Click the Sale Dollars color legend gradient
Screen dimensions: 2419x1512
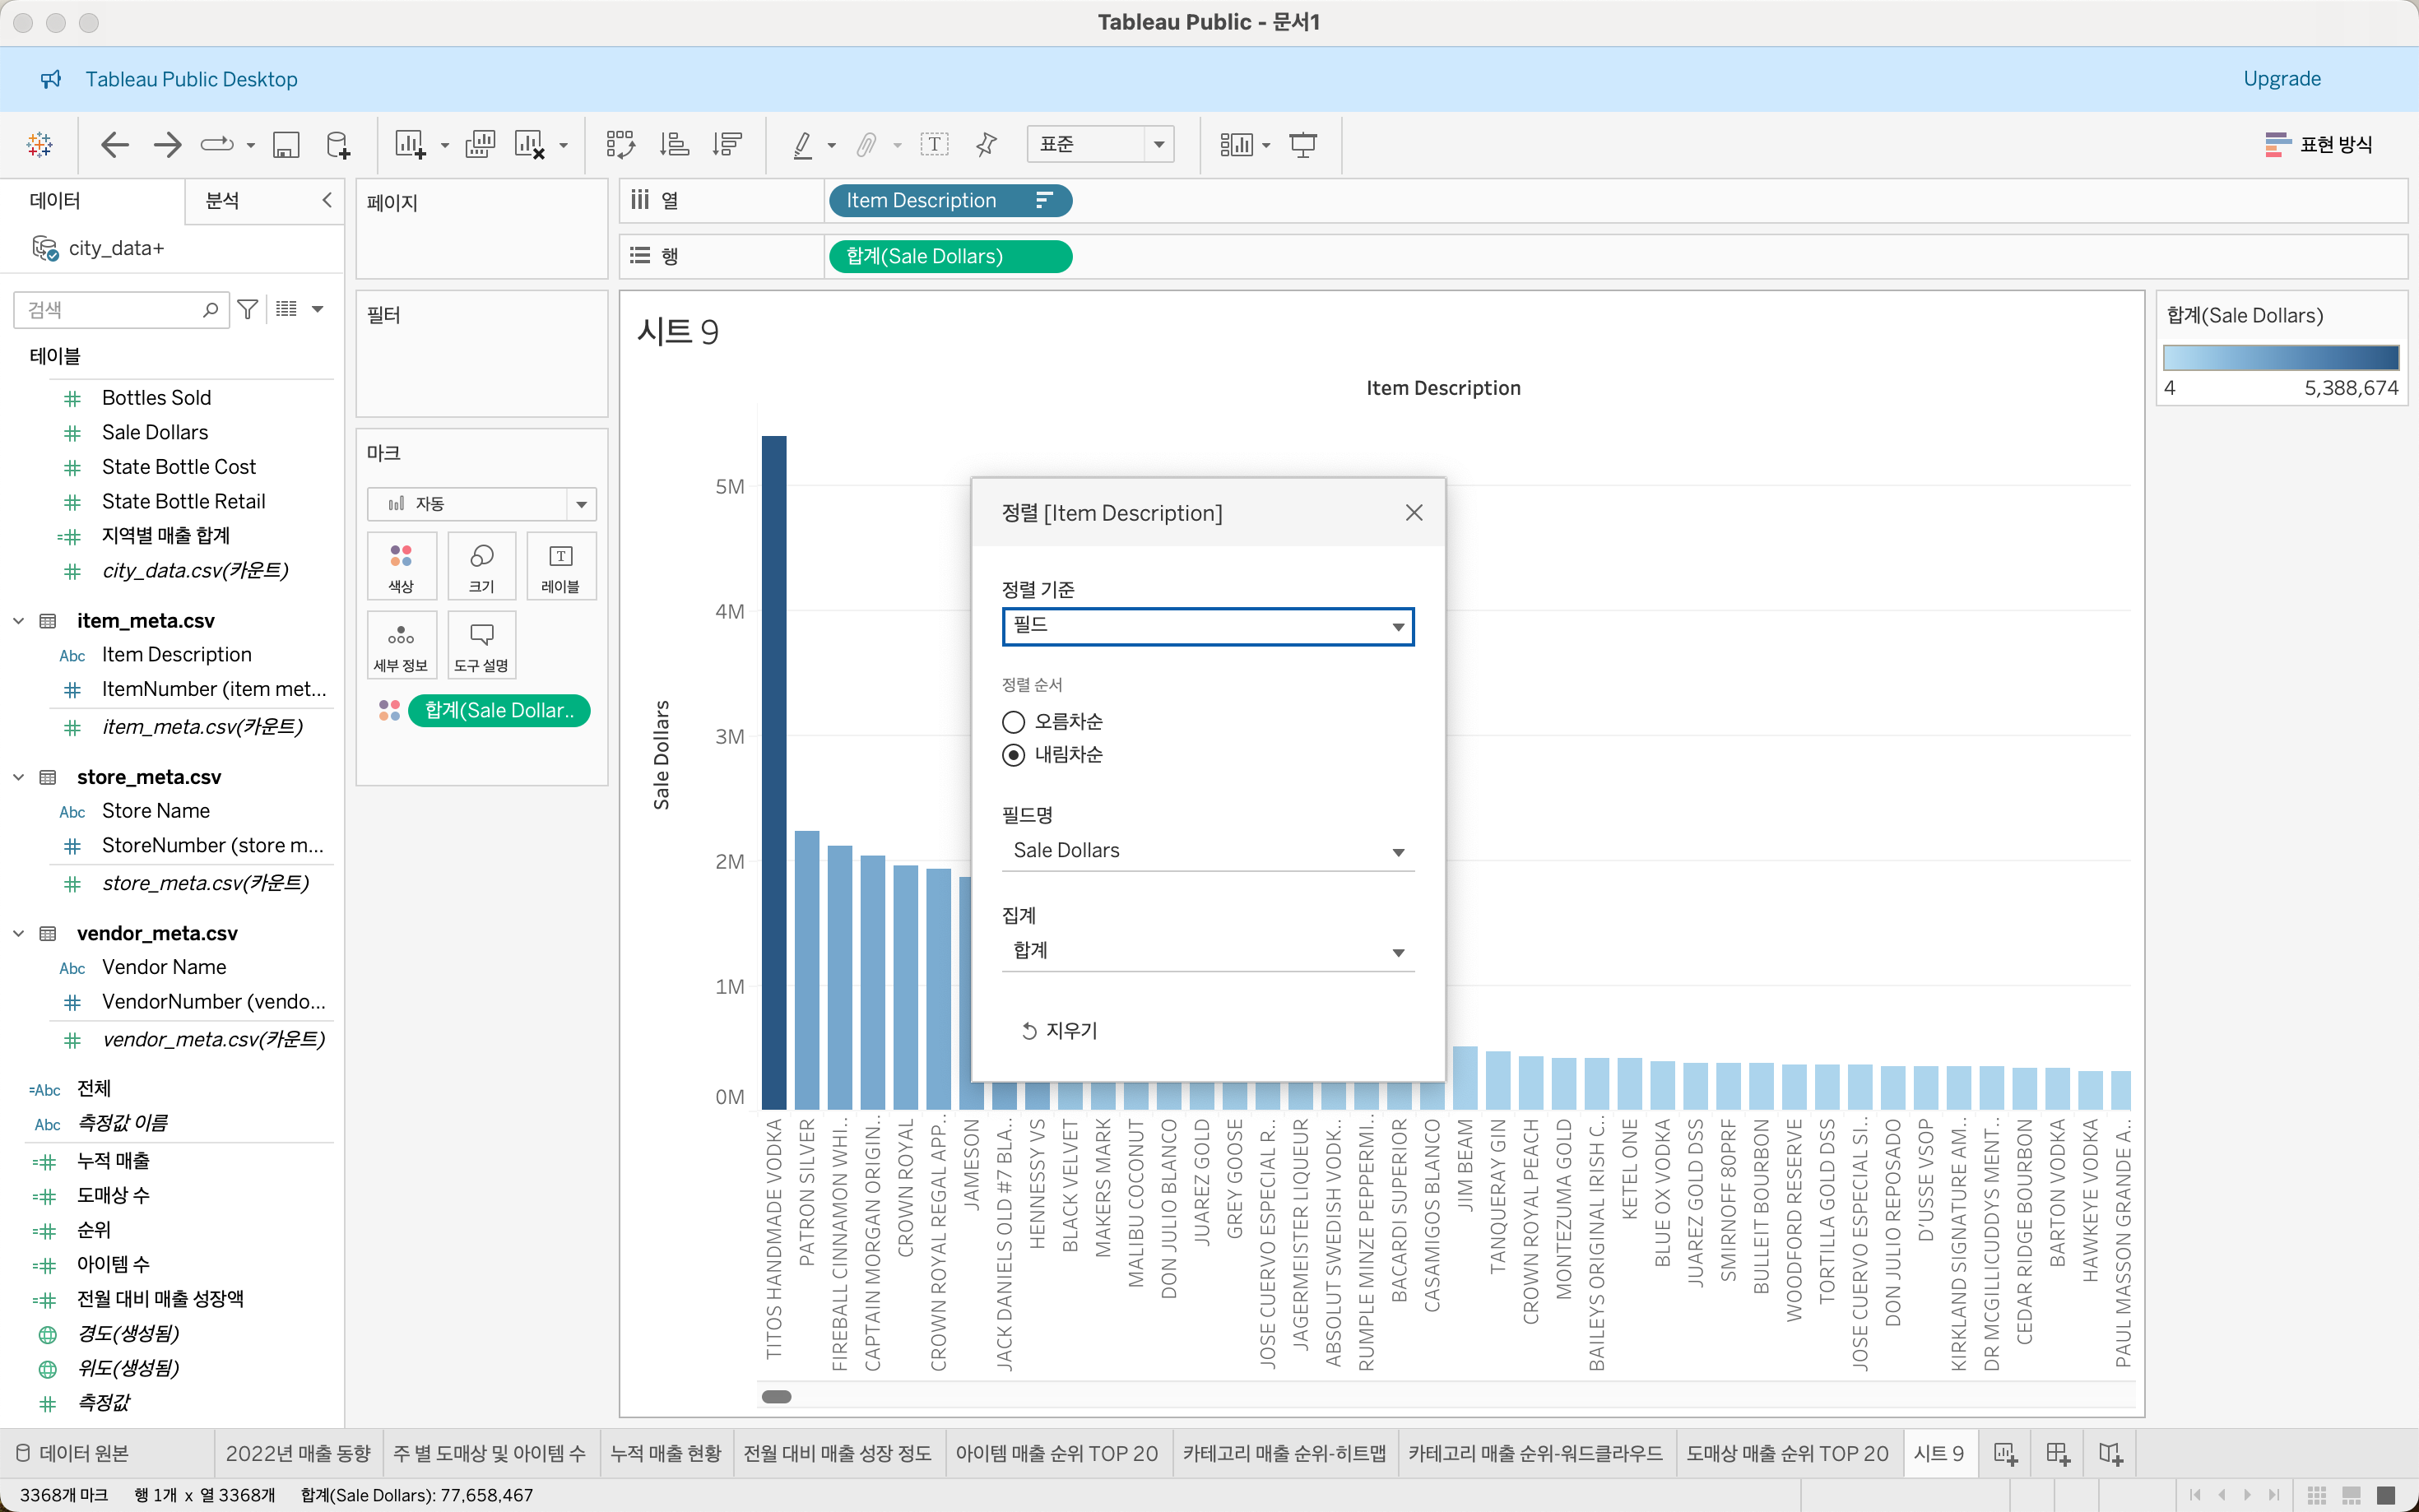tap(2280, 358)
